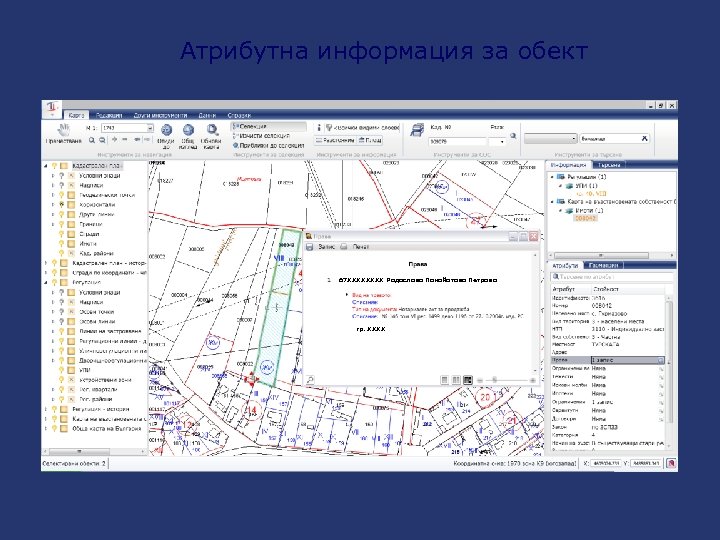Toggle visibility bulb of Хоризонтали layer

62,205
